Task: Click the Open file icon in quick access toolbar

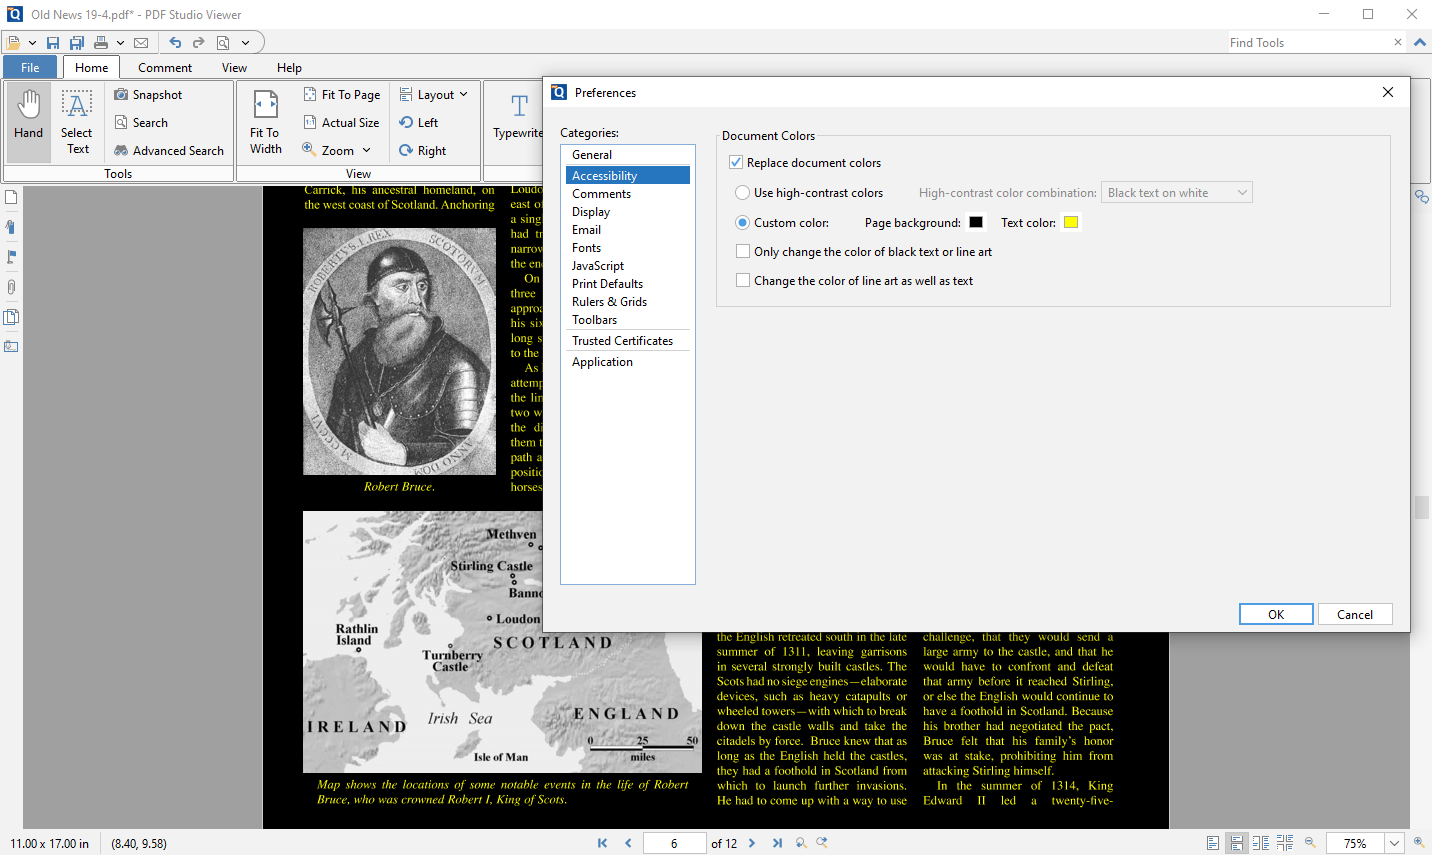Action: pos(13,43)
